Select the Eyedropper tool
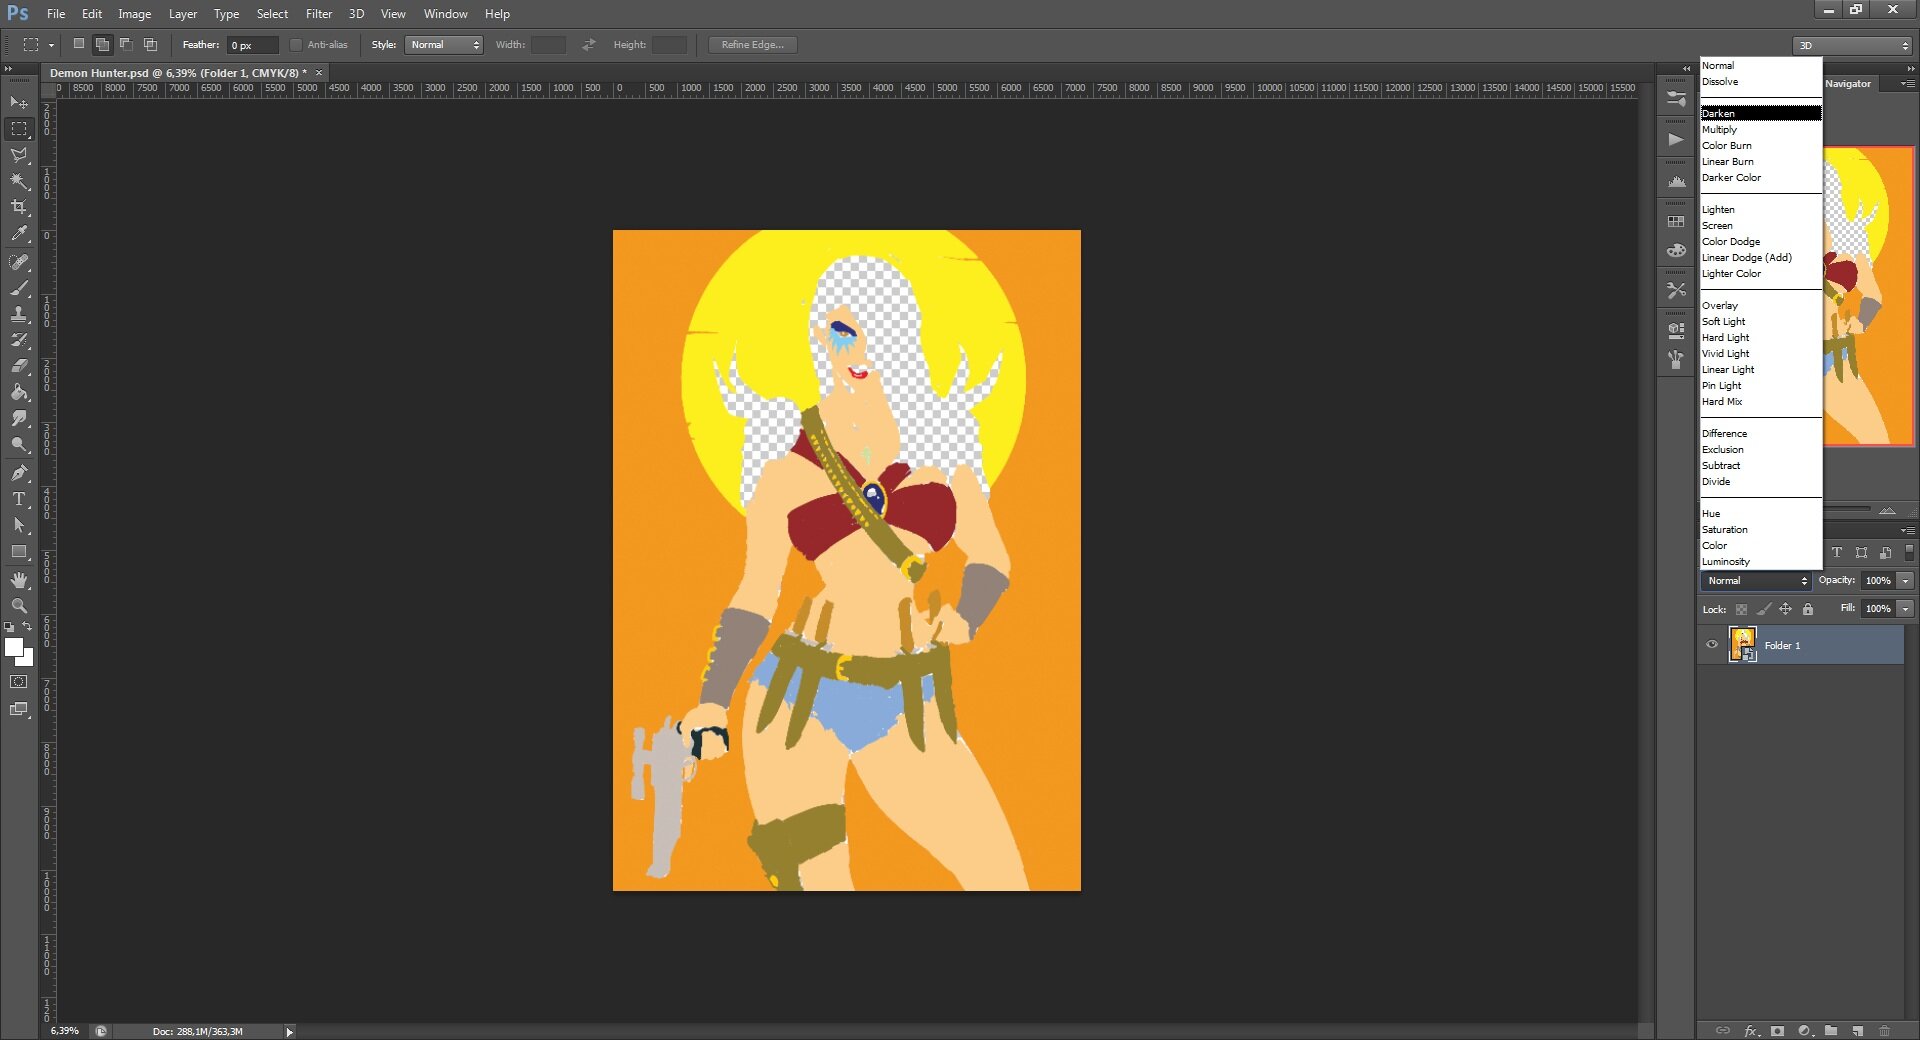 coord(19,234)
